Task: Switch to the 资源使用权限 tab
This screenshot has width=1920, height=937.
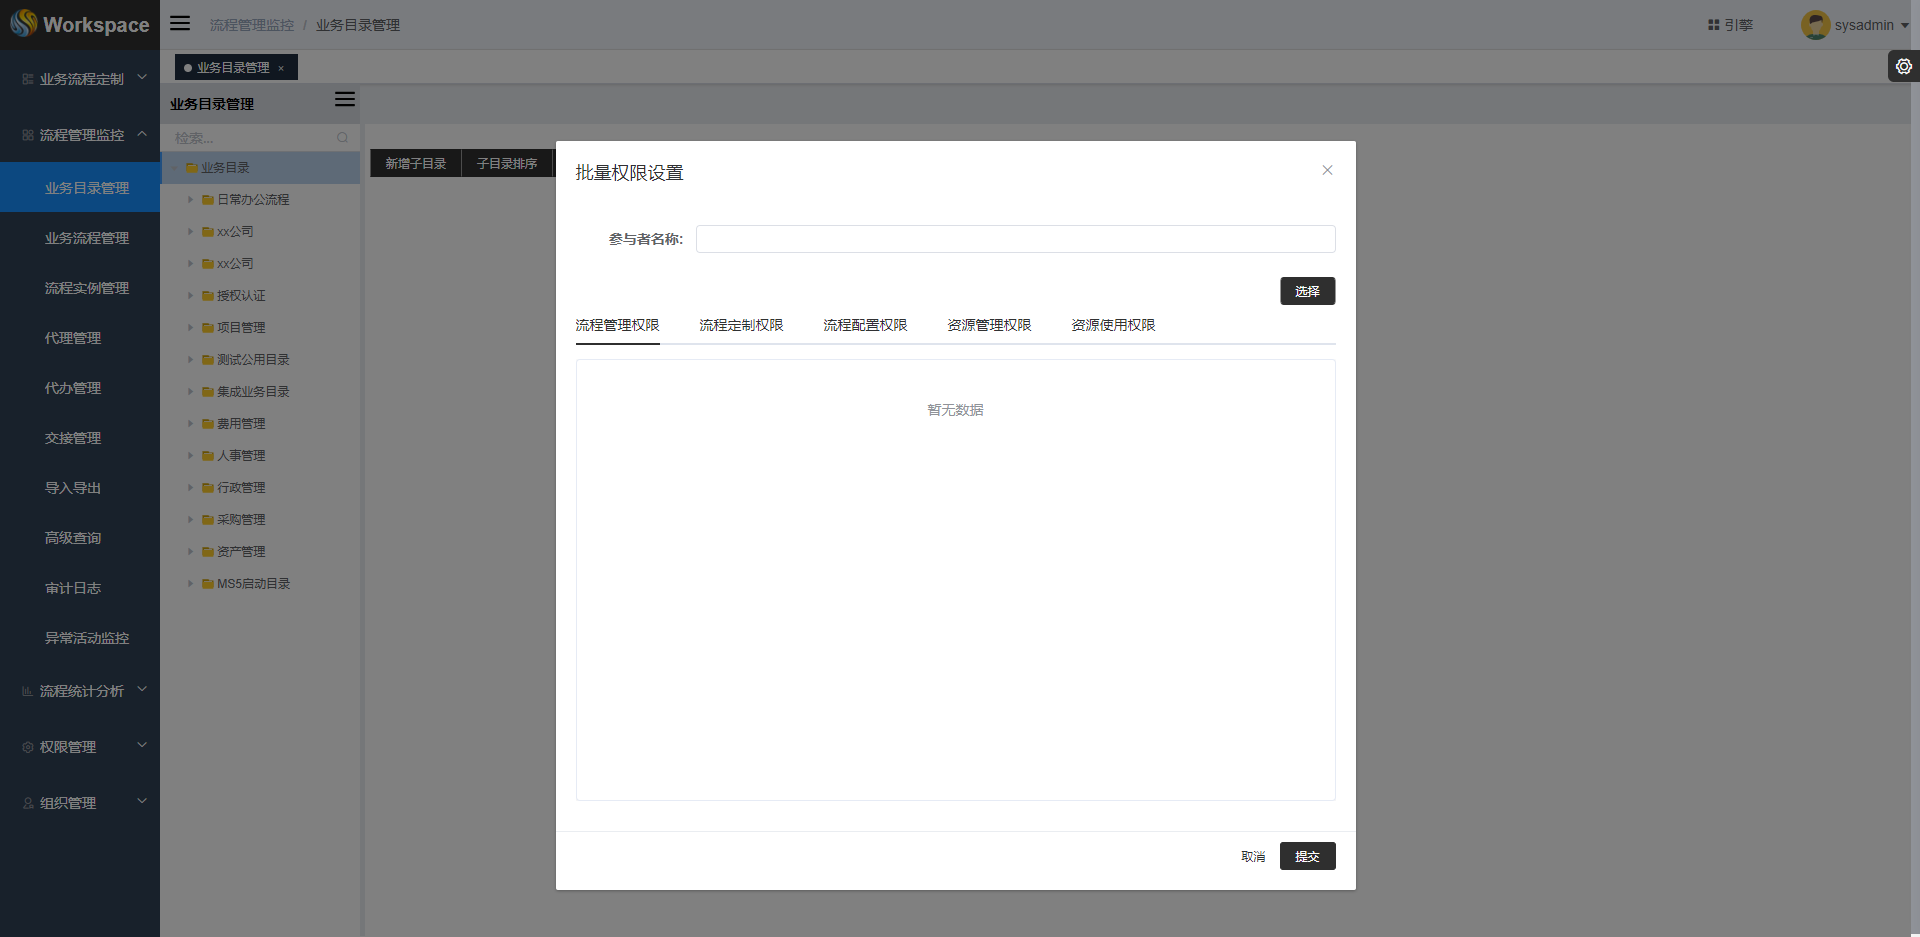Action: pyautogui.click(x=1113, y=325)
